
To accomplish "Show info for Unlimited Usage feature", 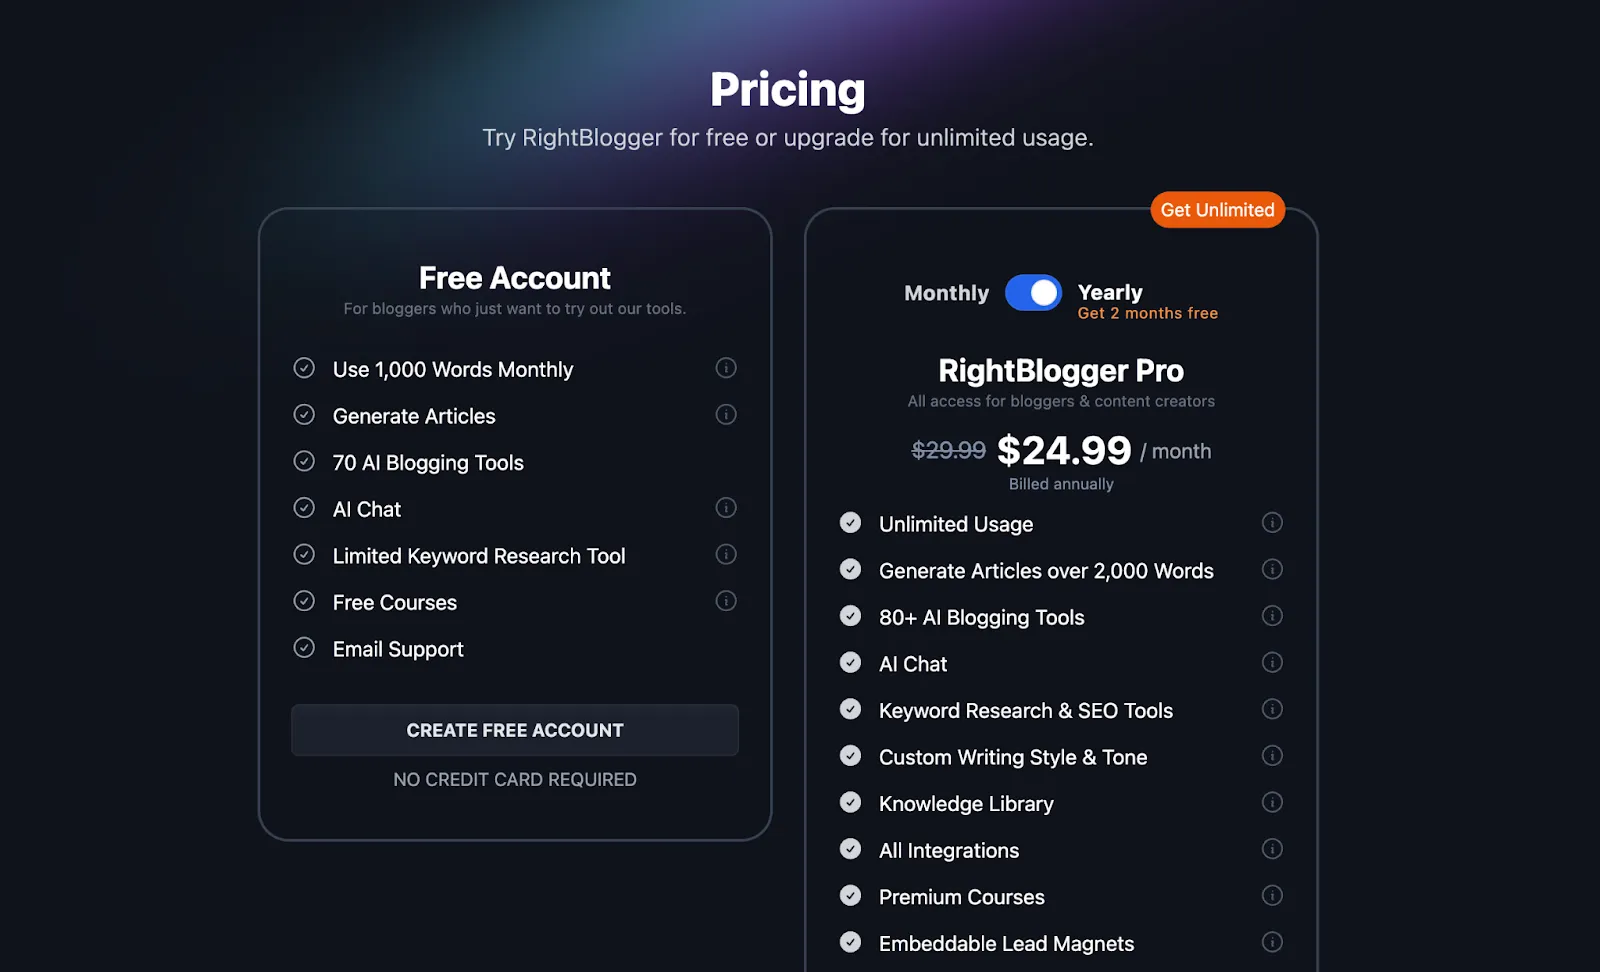I will (1272, 523).
